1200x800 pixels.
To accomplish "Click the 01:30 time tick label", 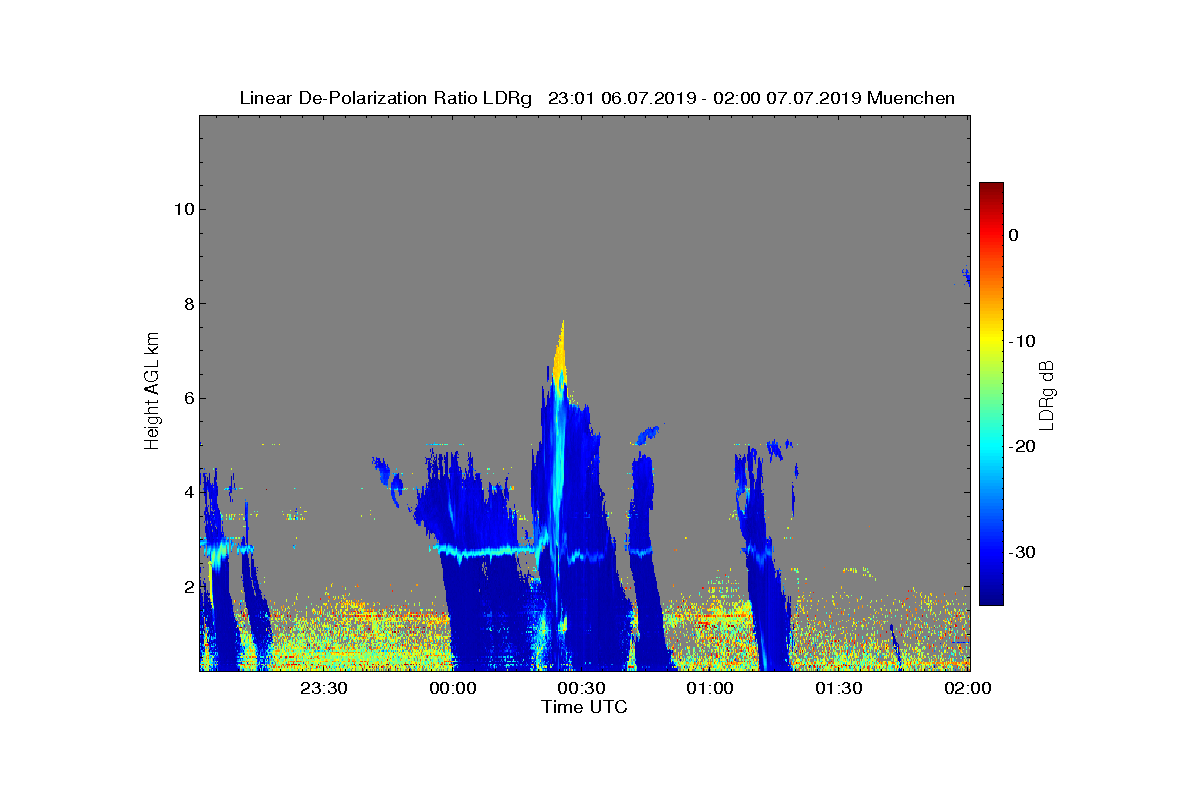I will click(839, 688).
